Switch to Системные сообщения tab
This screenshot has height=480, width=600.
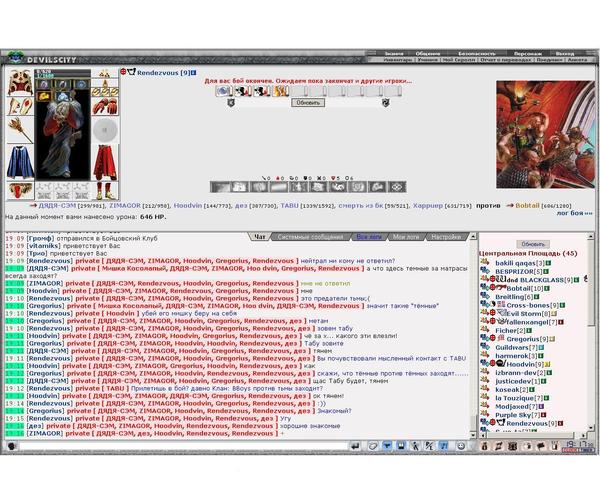click(310, 237)
